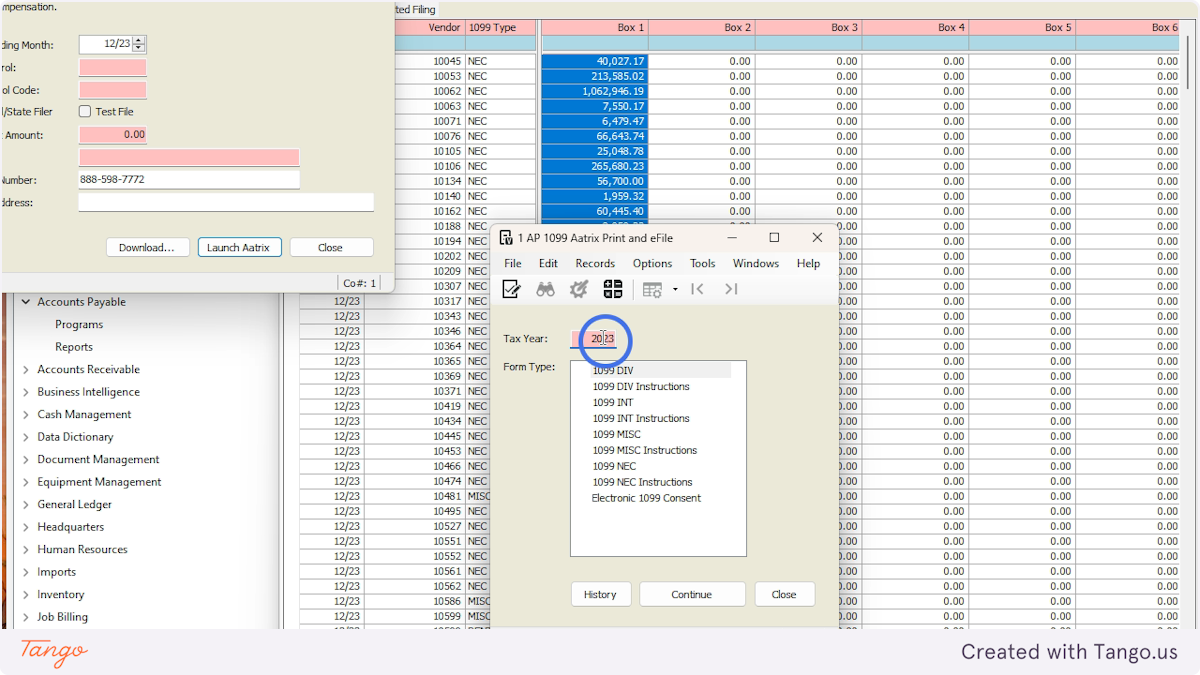This screenshot has height=675, width=1200.
Task: Jump to last record with the right arrow icon
Action: tap(731, 289)
